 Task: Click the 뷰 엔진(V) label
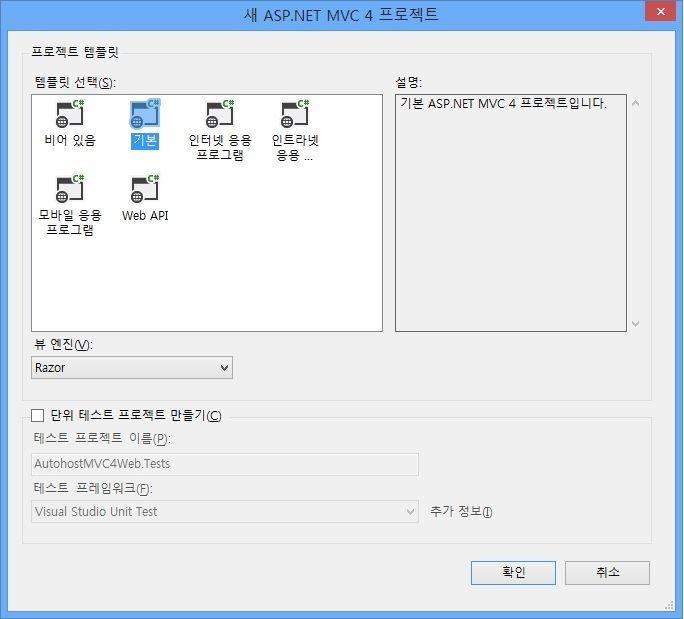[x=63, y=344]
